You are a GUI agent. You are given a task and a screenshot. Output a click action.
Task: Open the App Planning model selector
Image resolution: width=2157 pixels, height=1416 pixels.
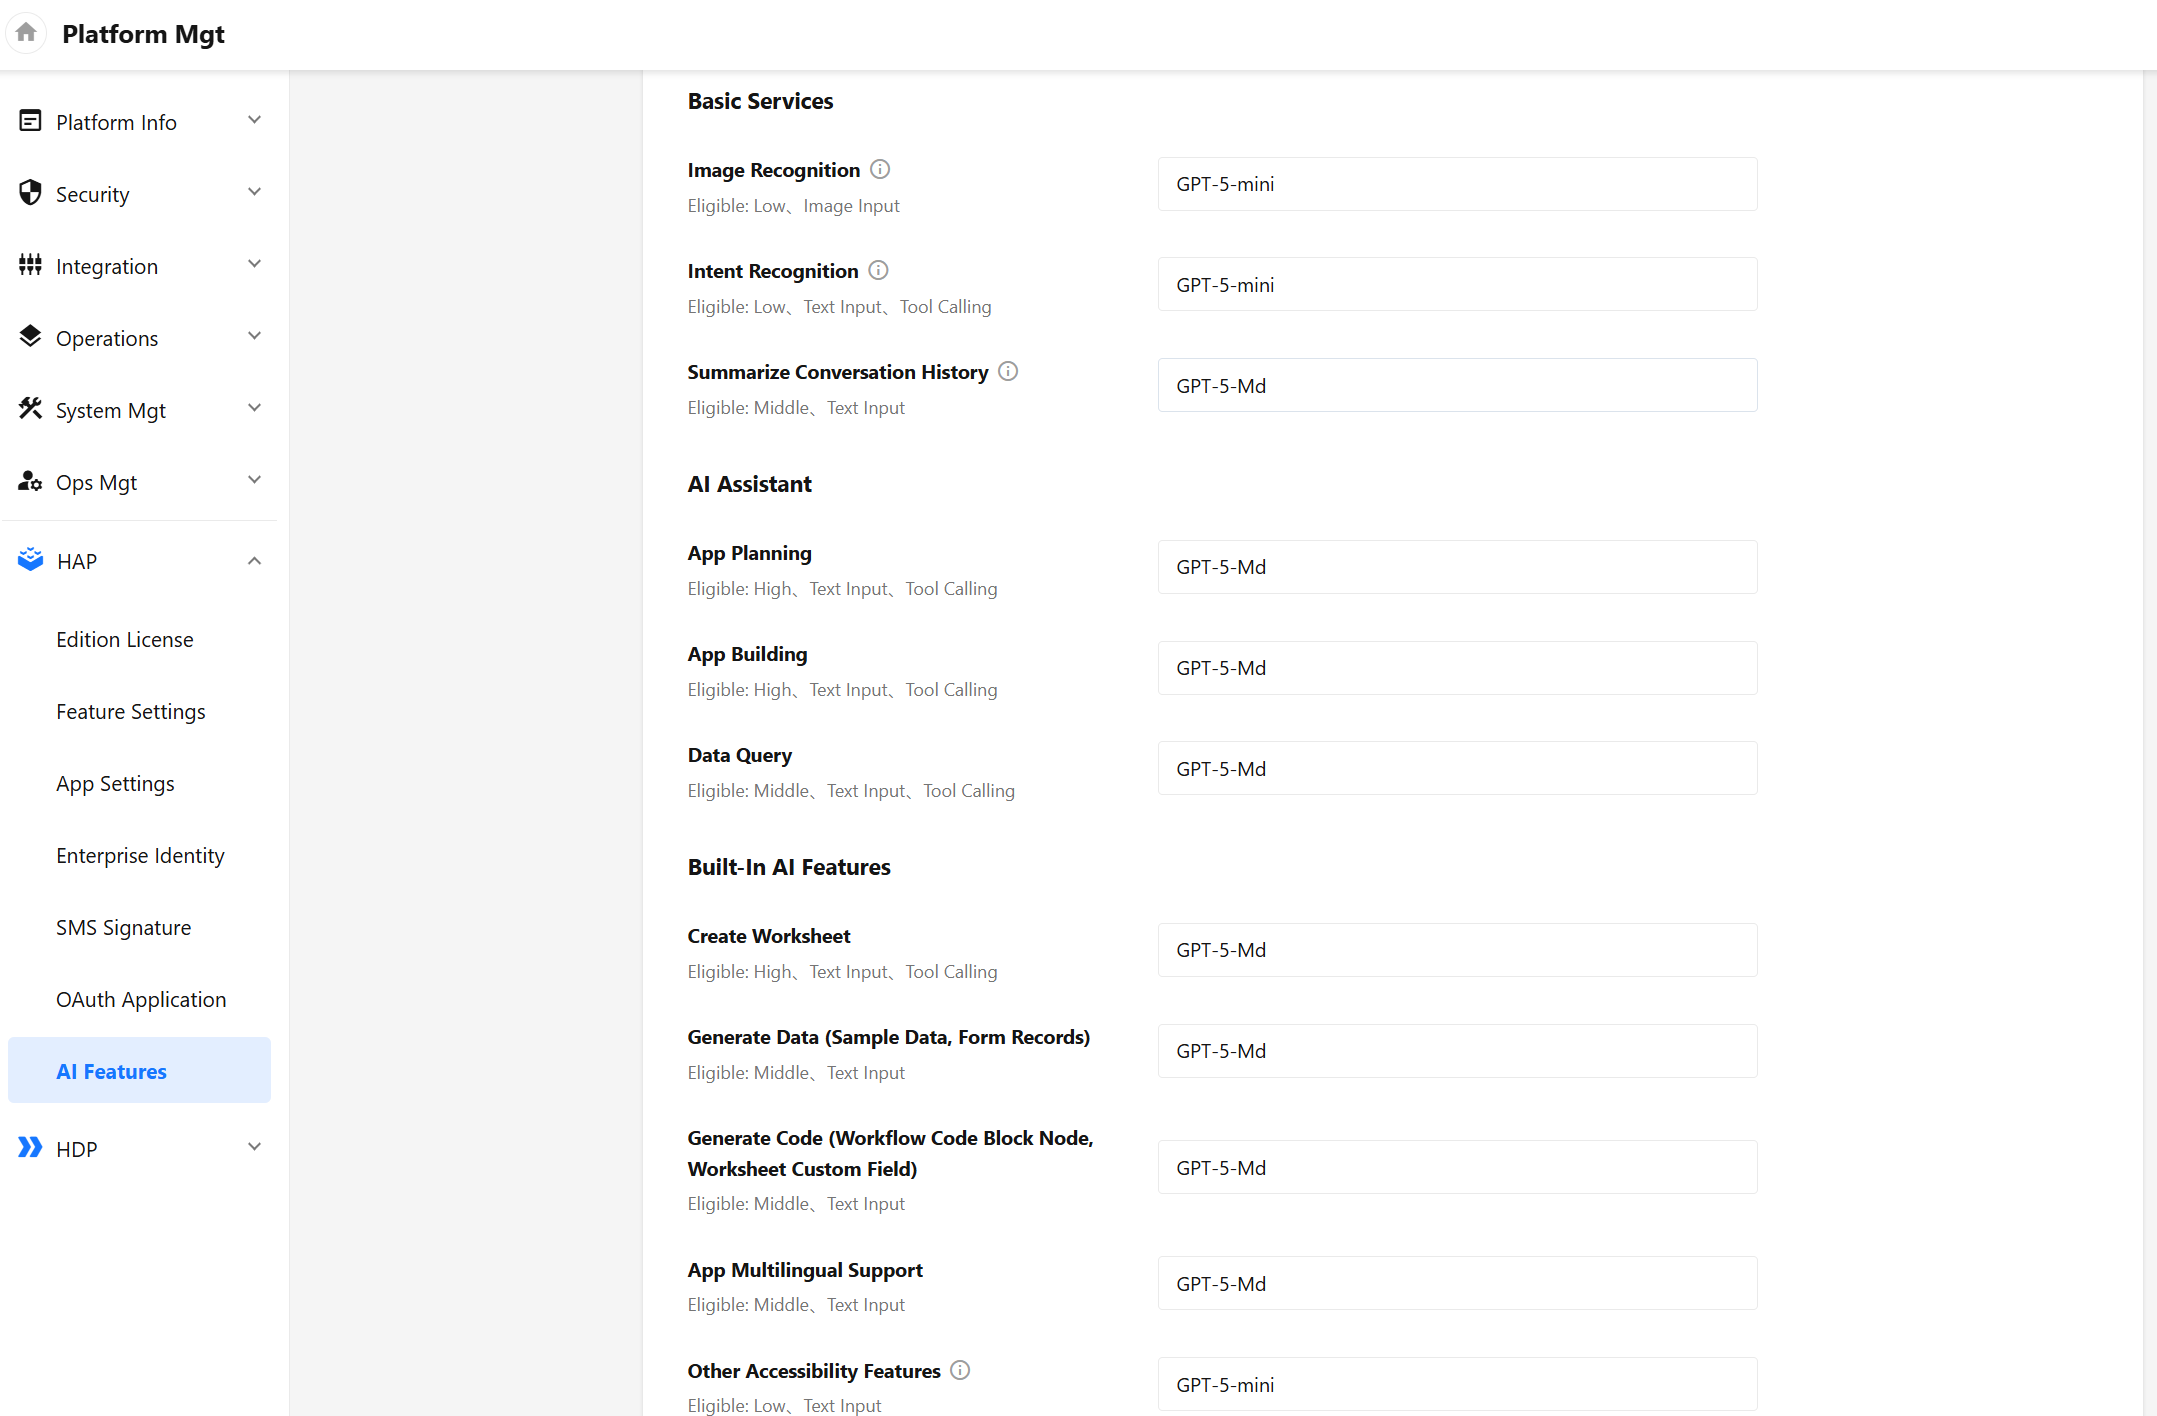(x=1457, y=567)
